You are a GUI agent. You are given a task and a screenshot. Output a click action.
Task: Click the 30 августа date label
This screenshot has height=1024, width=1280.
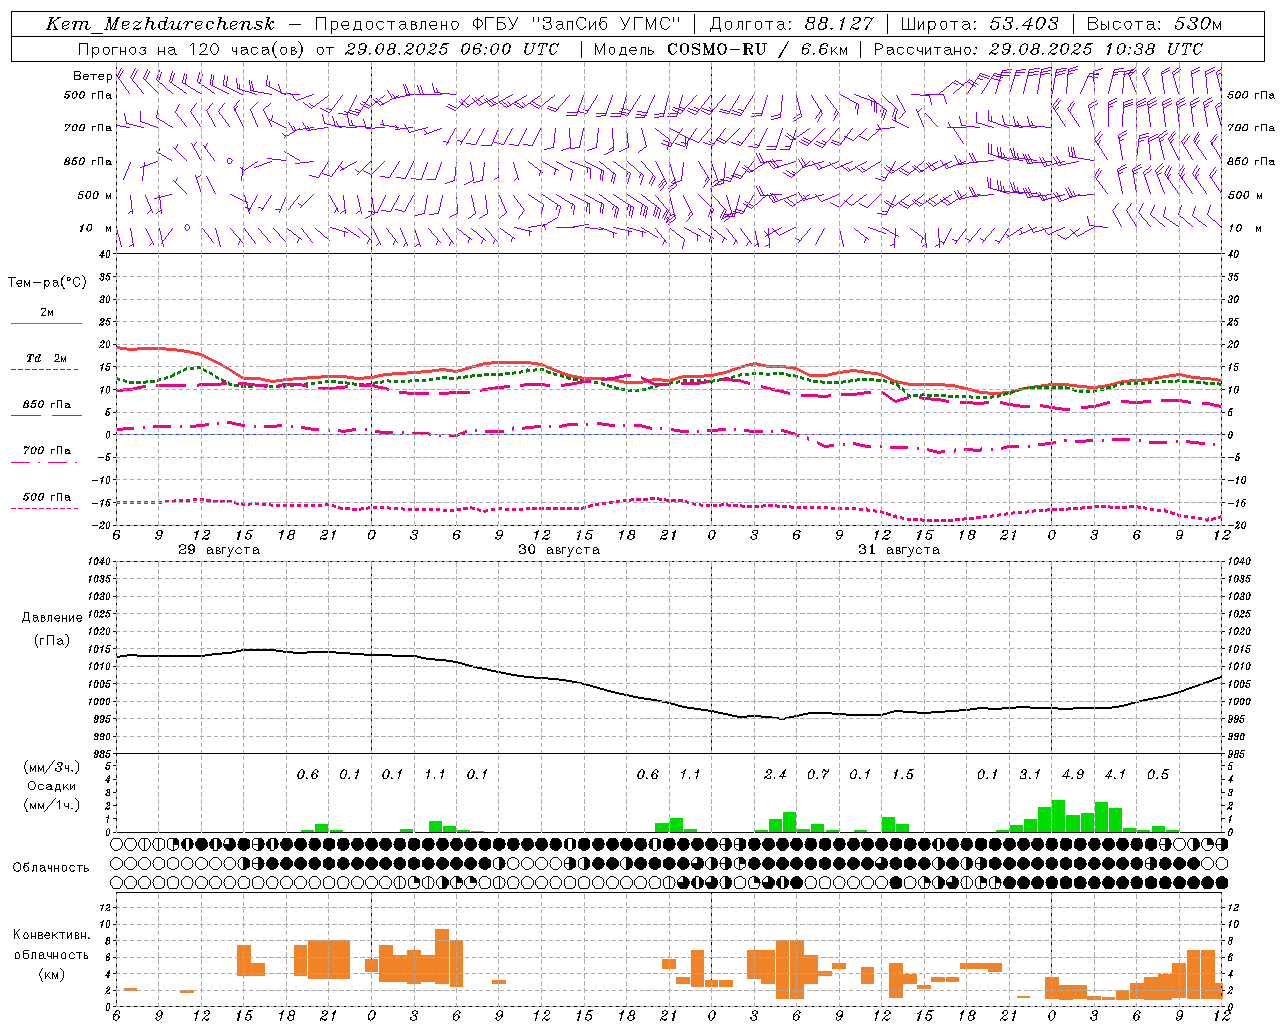(x=559, y=550)
